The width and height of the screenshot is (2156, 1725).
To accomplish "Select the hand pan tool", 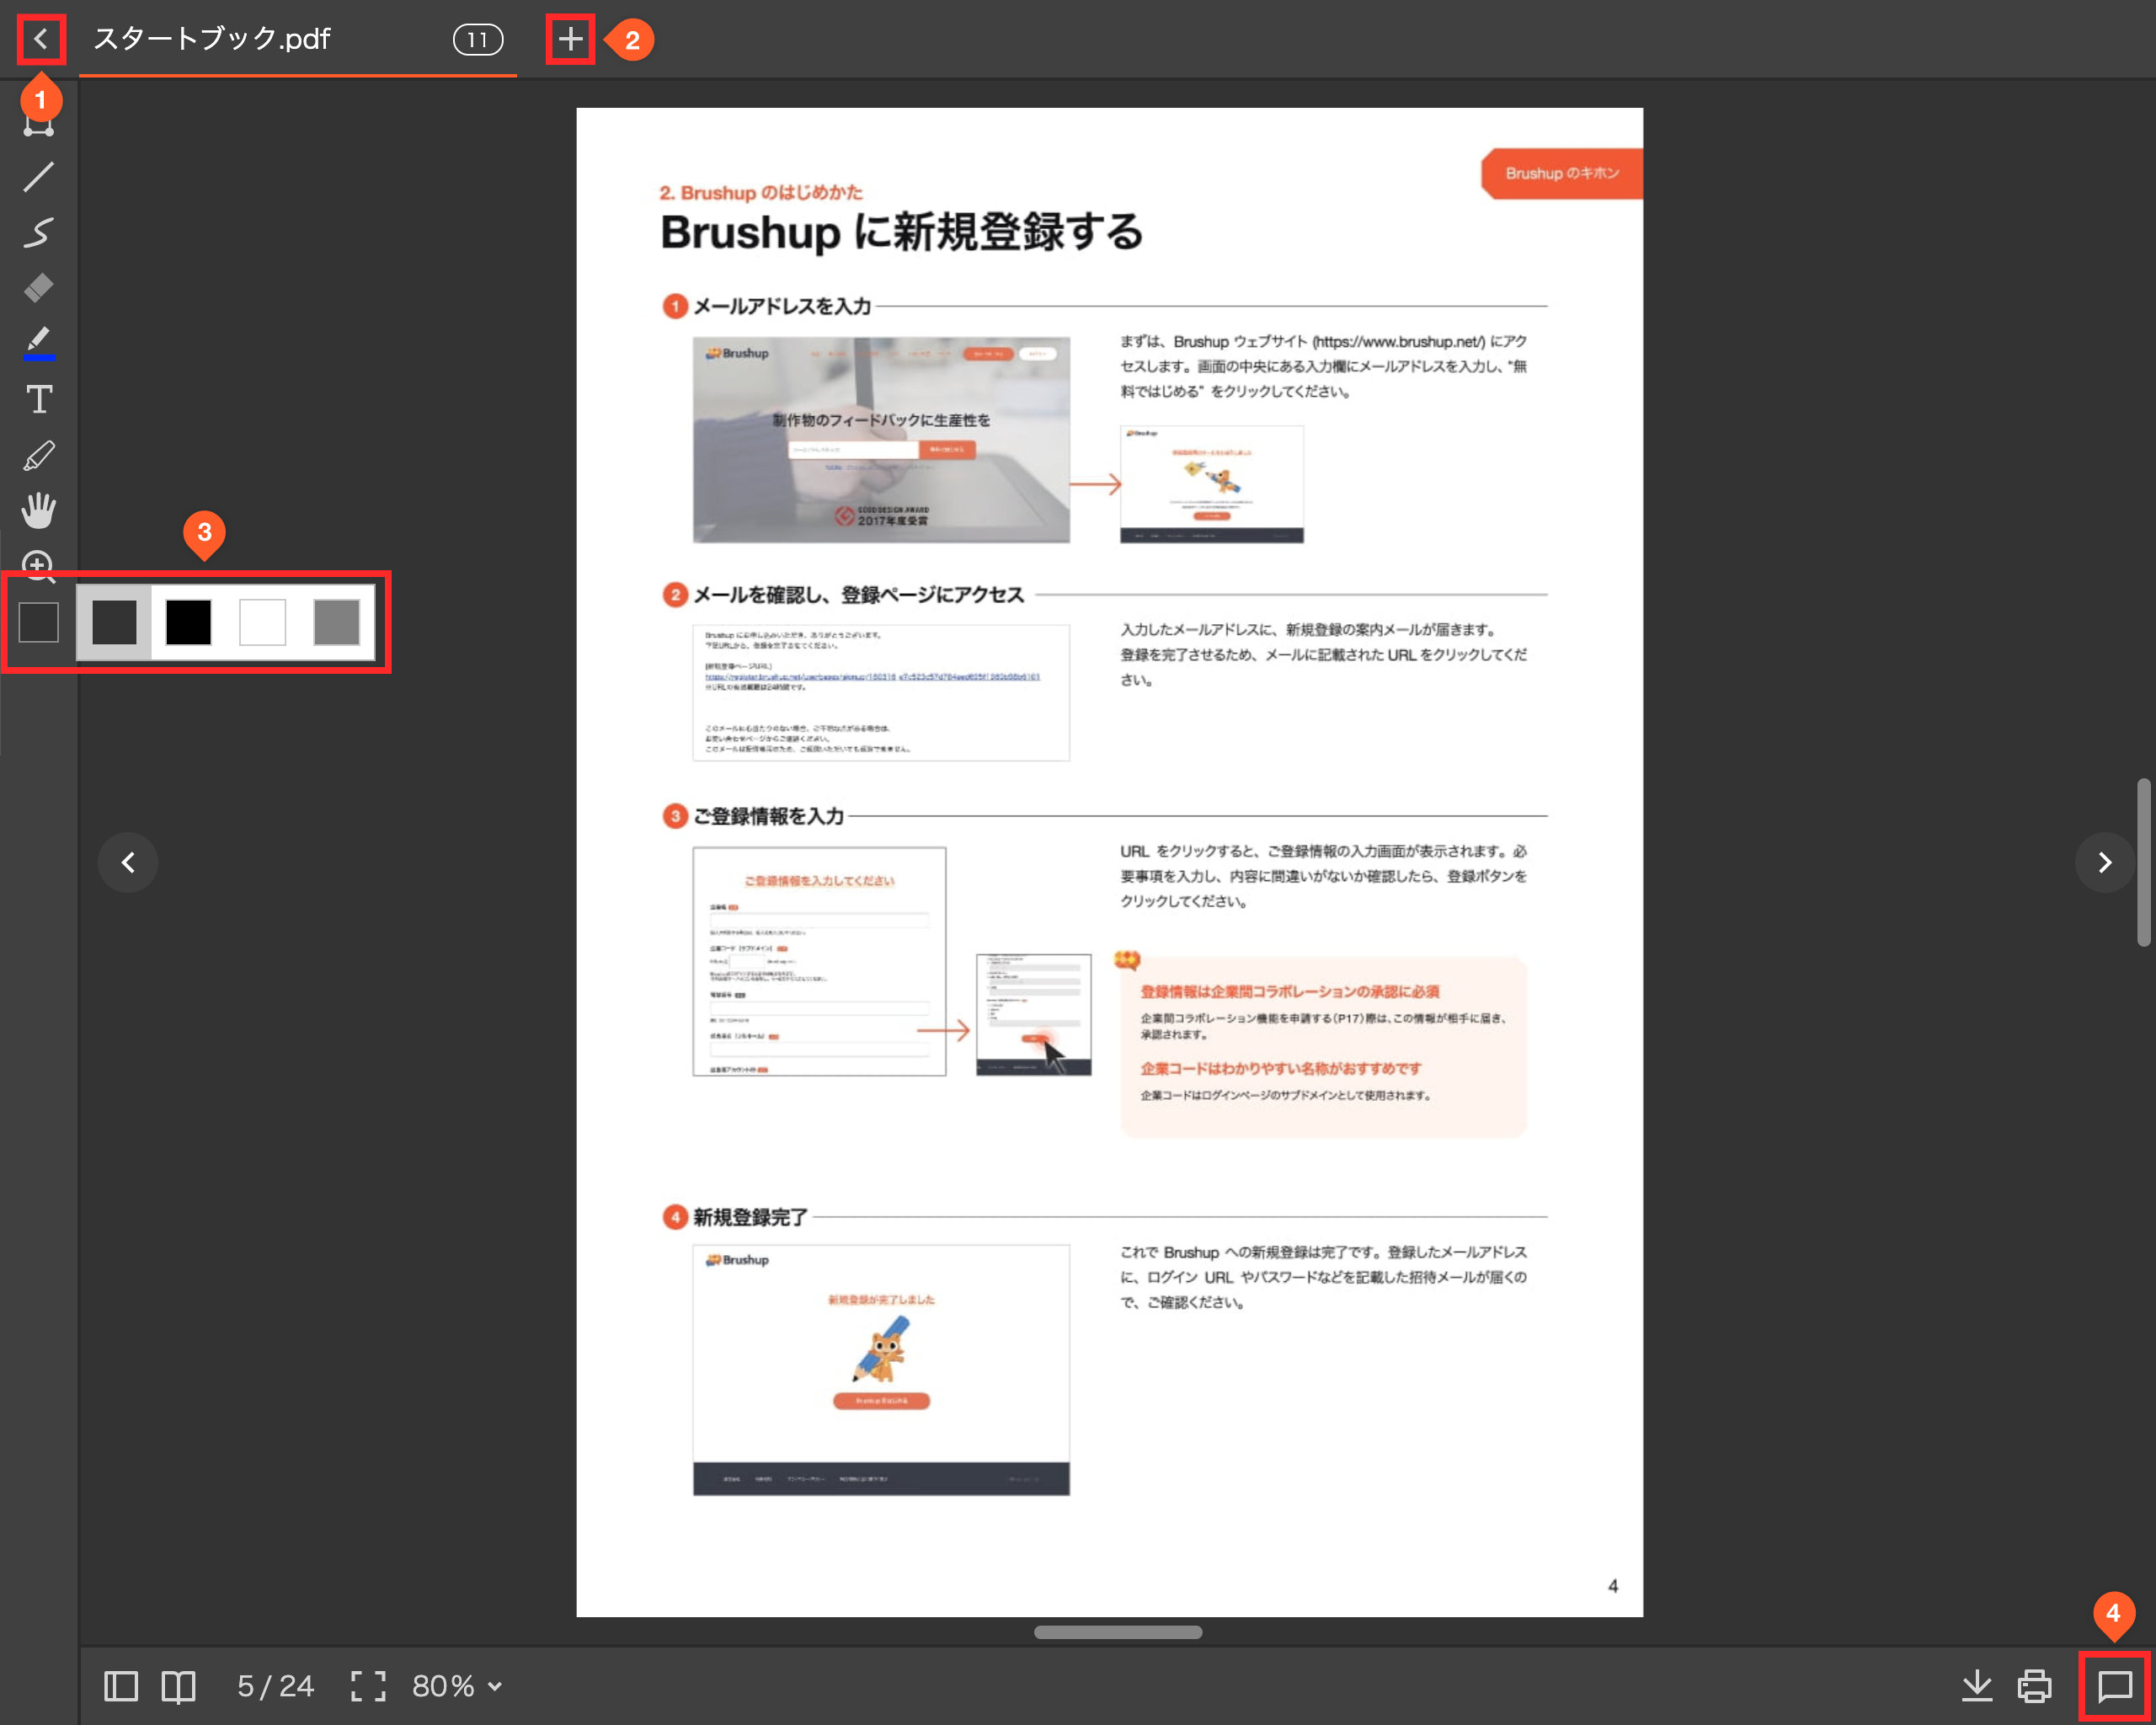I will [38, 511].
